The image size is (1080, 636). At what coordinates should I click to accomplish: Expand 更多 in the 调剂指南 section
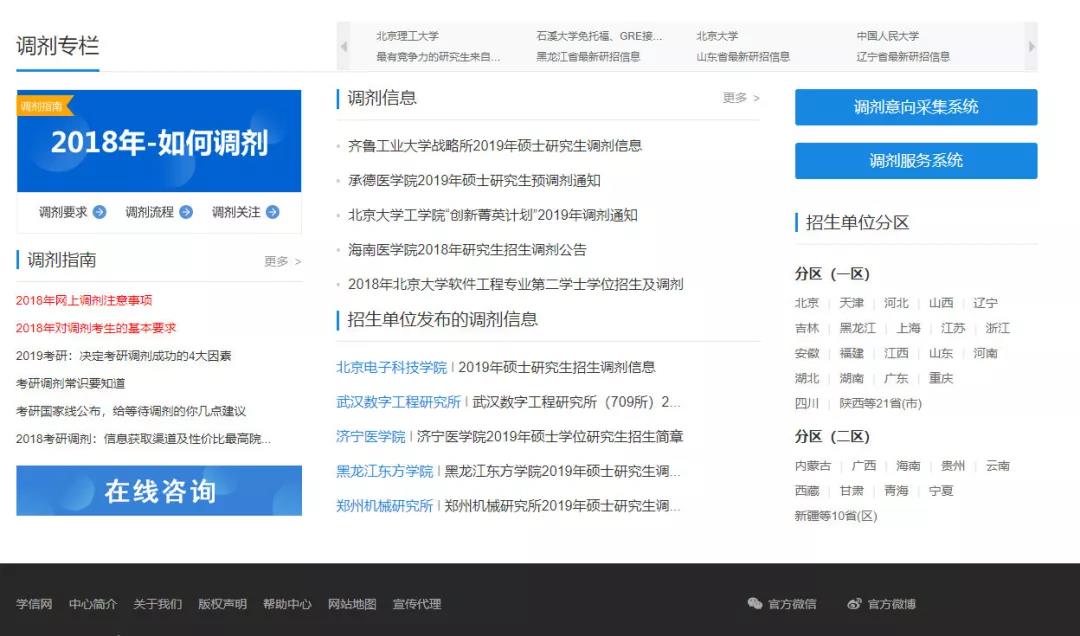[x=282, y=261]
